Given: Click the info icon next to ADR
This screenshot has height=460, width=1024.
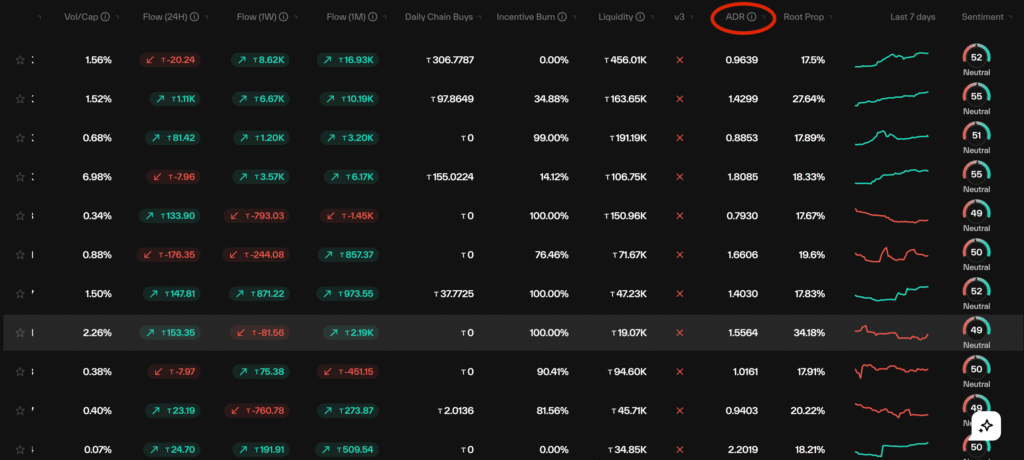Looking at the screenshot, I should tap(751, 17).
